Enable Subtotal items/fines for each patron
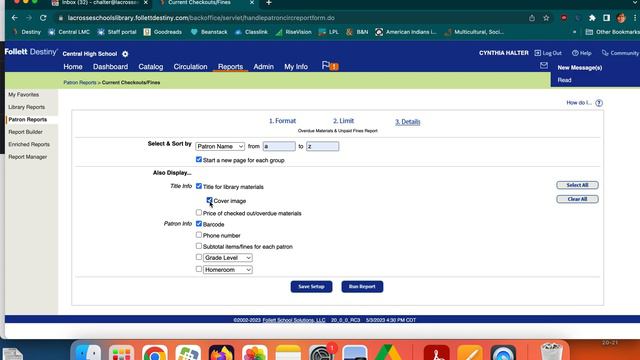 point(199,246)
